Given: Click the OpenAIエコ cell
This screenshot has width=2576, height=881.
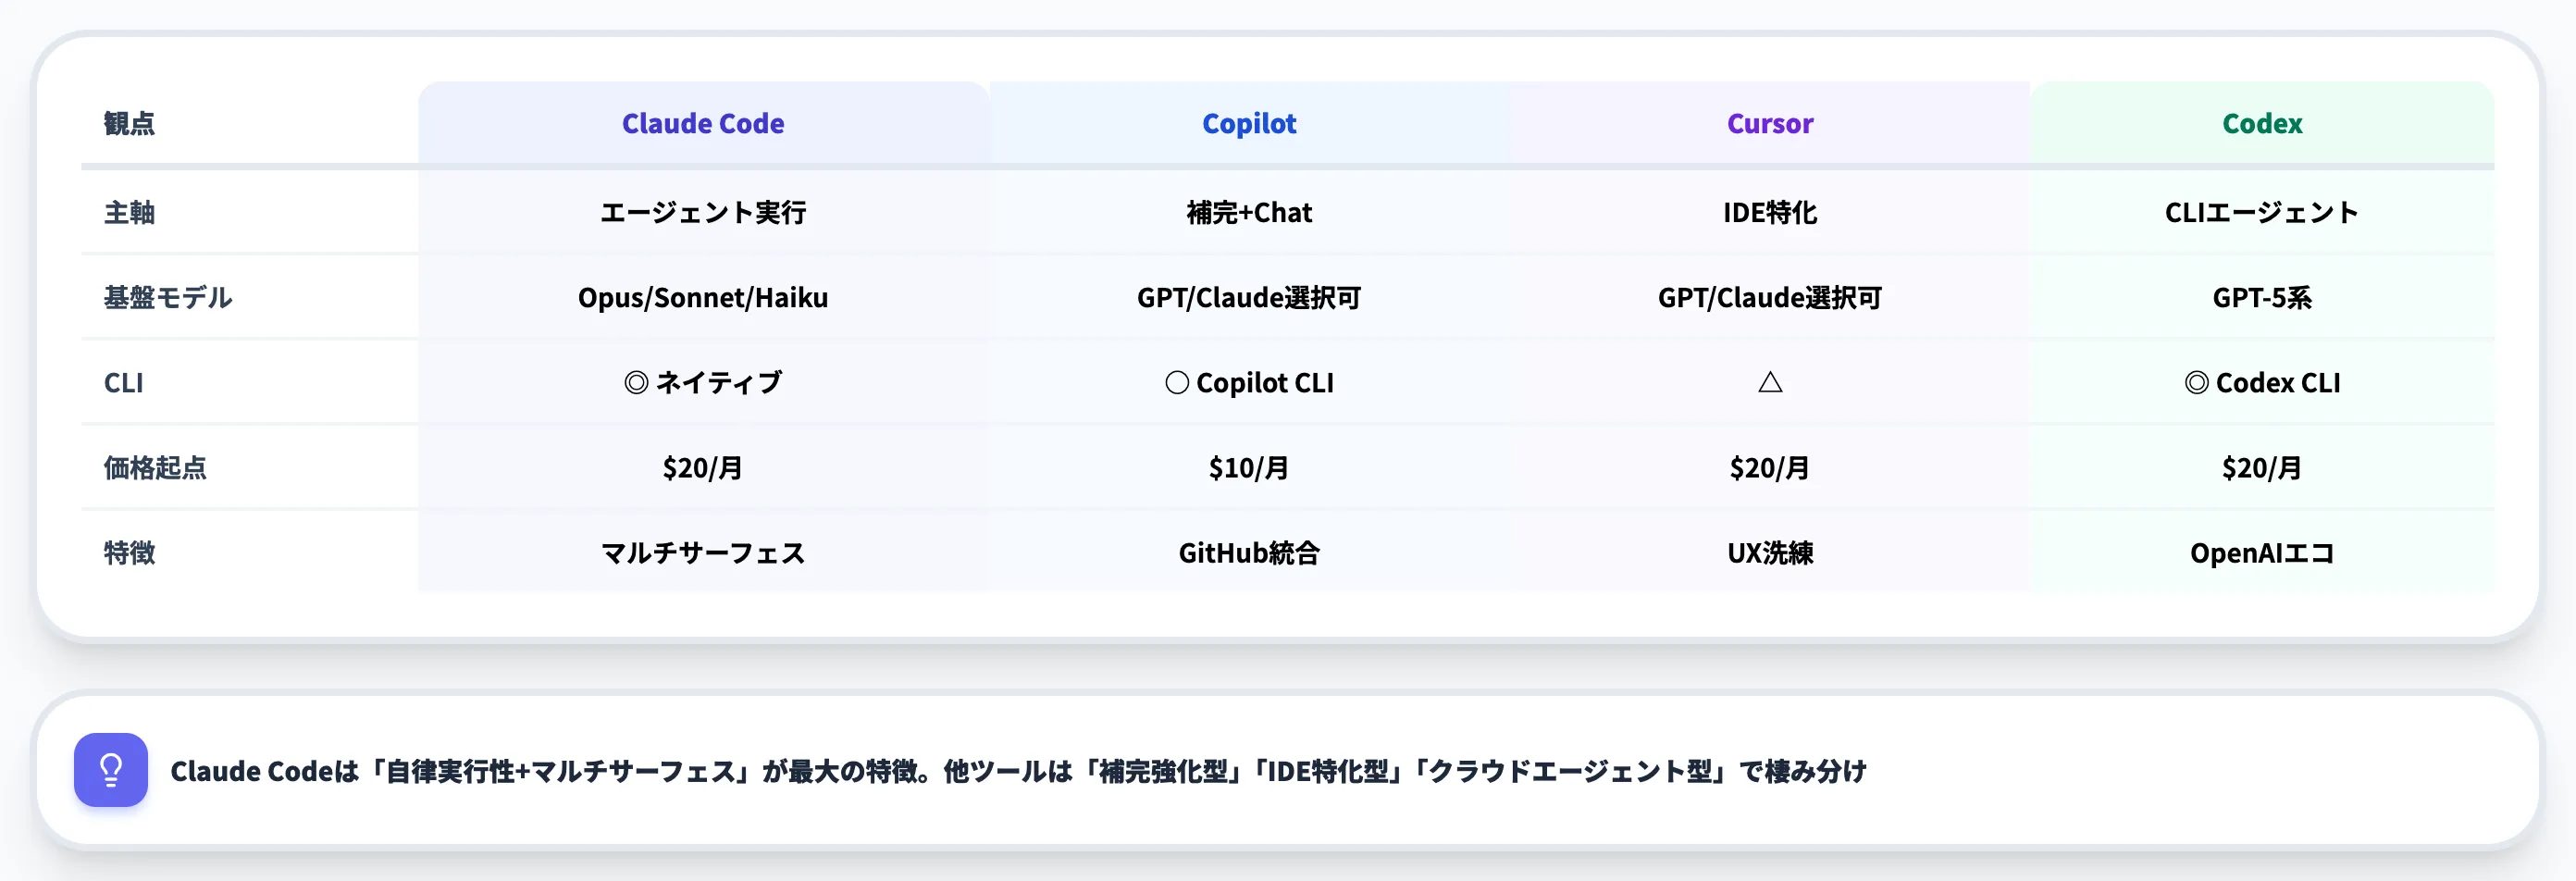Looking at the screenshot, I should tap(2262, 552).
